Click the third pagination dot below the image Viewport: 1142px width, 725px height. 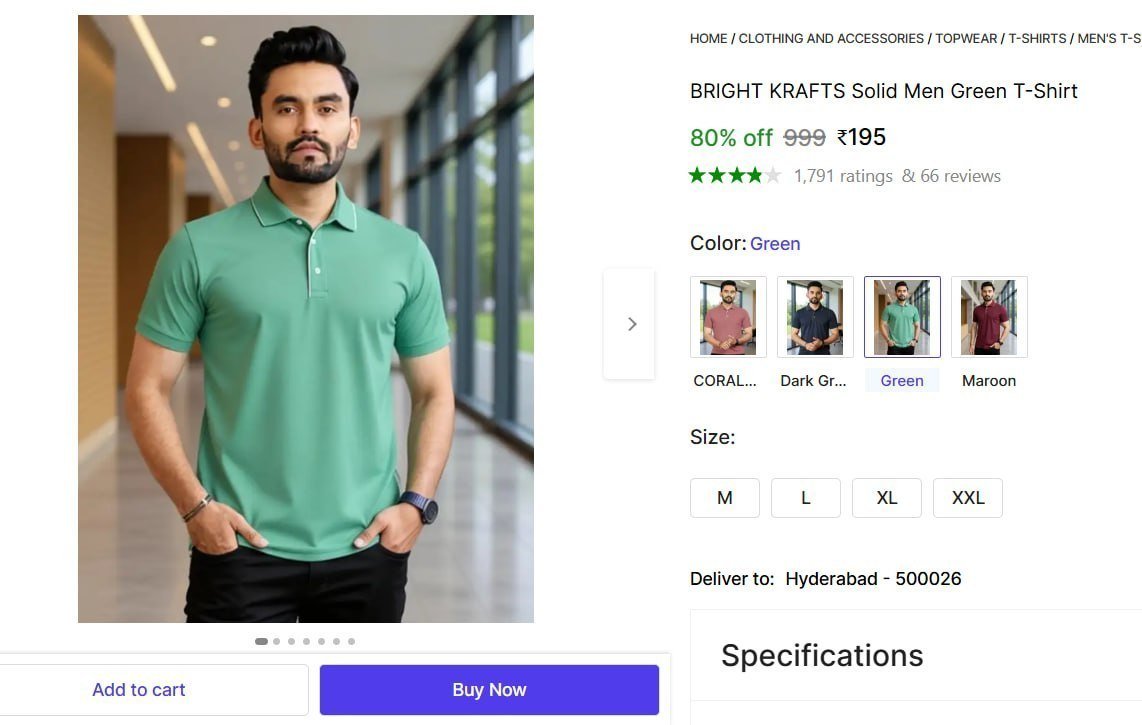tap(290, 641)
